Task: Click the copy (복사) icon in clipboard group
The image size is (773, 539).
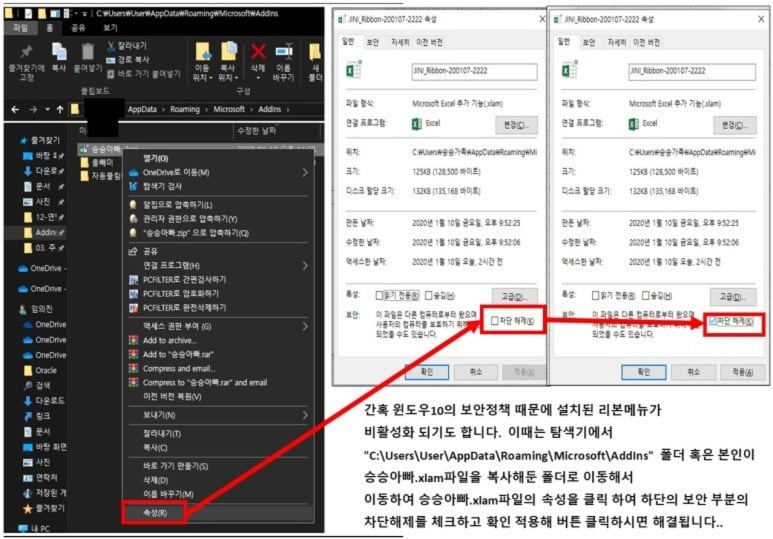Action: click(x=59, y=52)
